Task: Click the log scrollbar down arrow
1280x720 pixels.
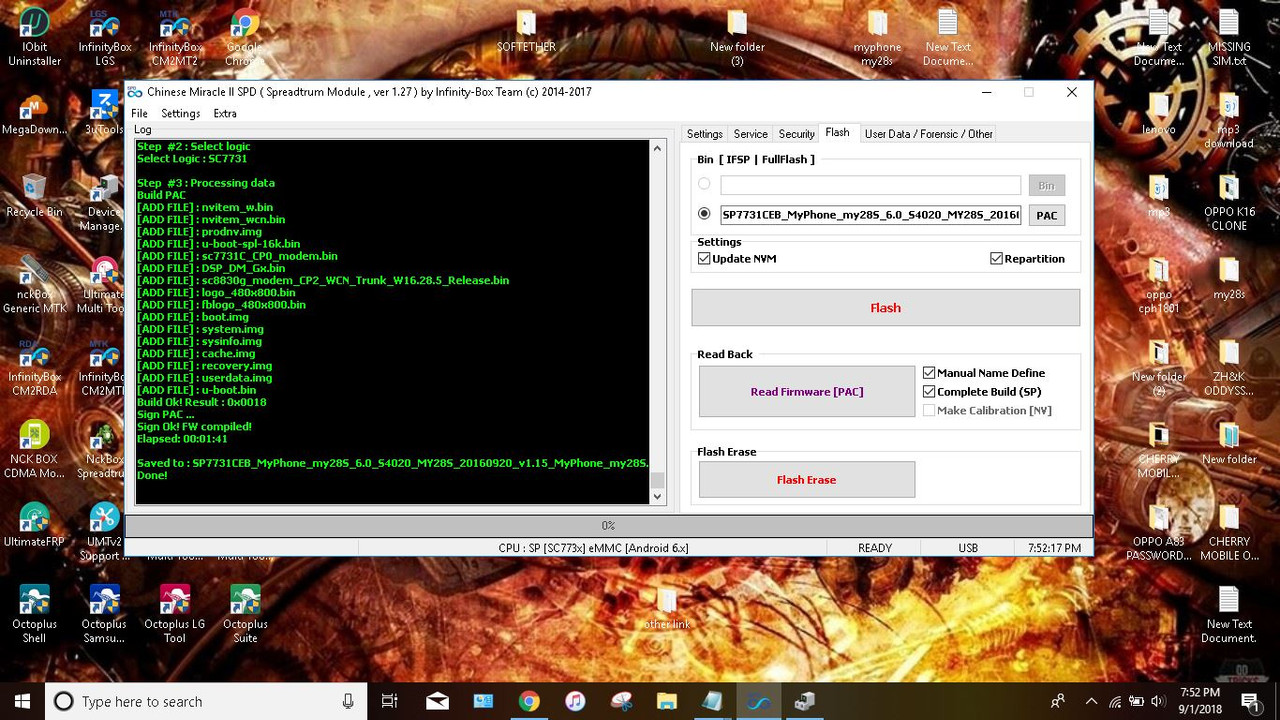Action: (657, 496)
